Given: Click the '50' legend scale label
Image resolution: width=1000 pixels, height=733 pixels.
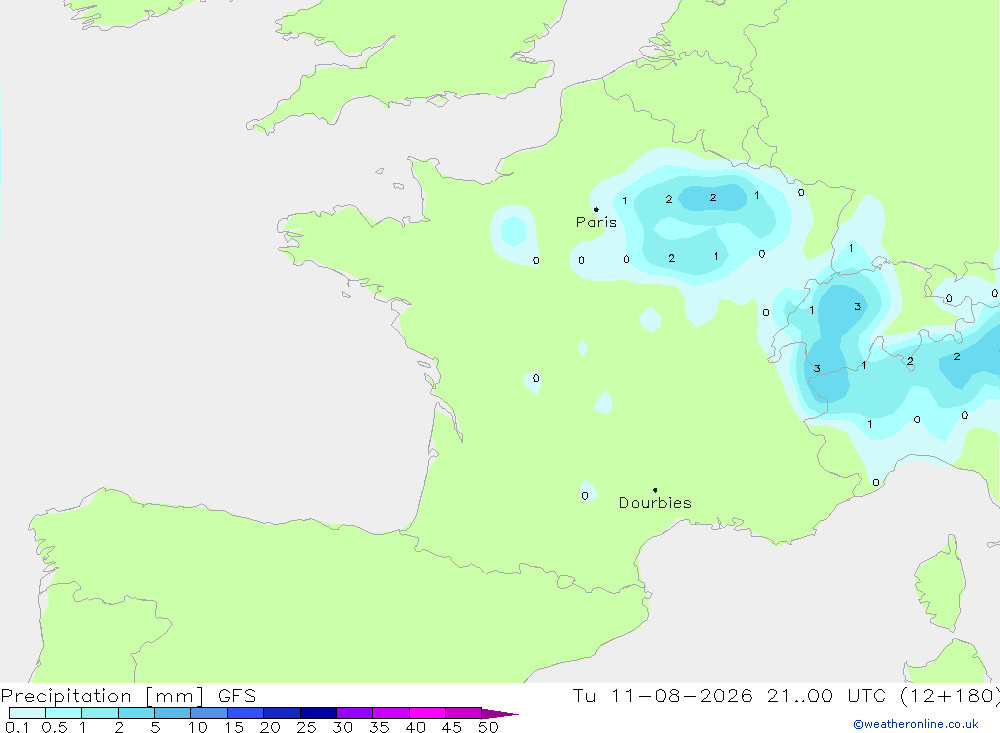Looking at the screenshot, I should click(488, 727).
